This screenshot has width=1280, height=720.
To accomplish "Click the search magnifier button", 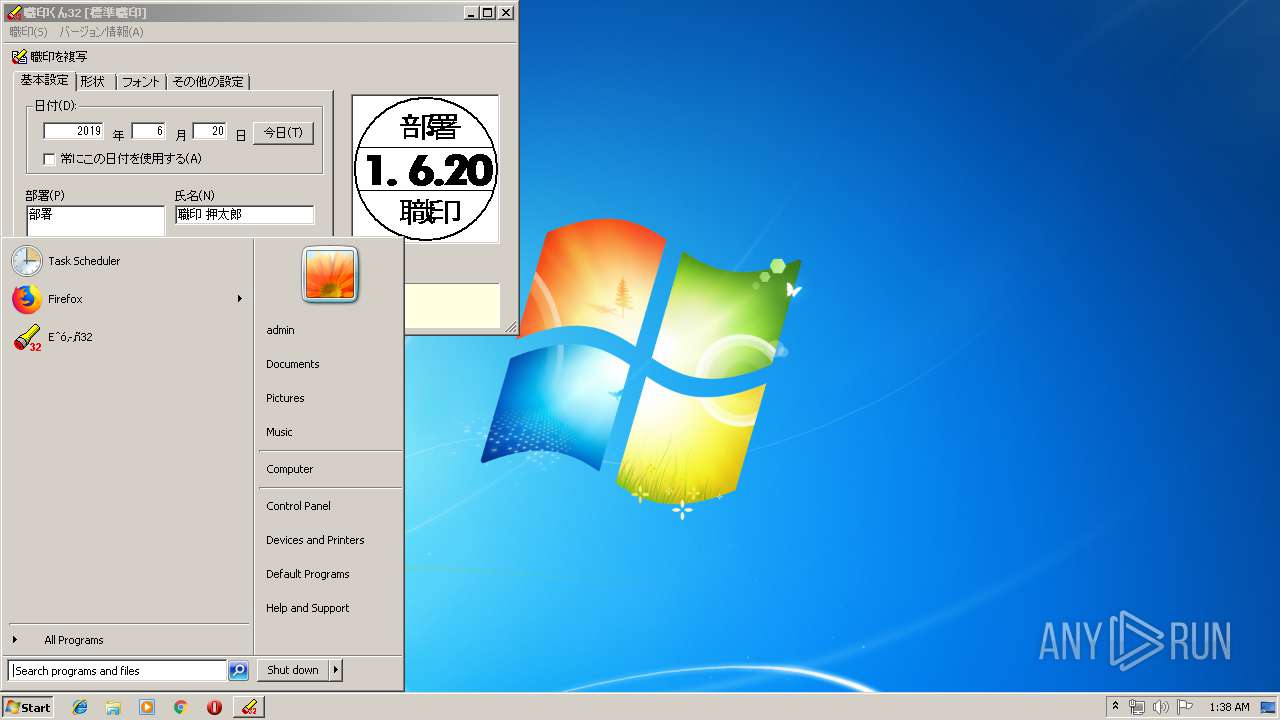I will [238, 671].
